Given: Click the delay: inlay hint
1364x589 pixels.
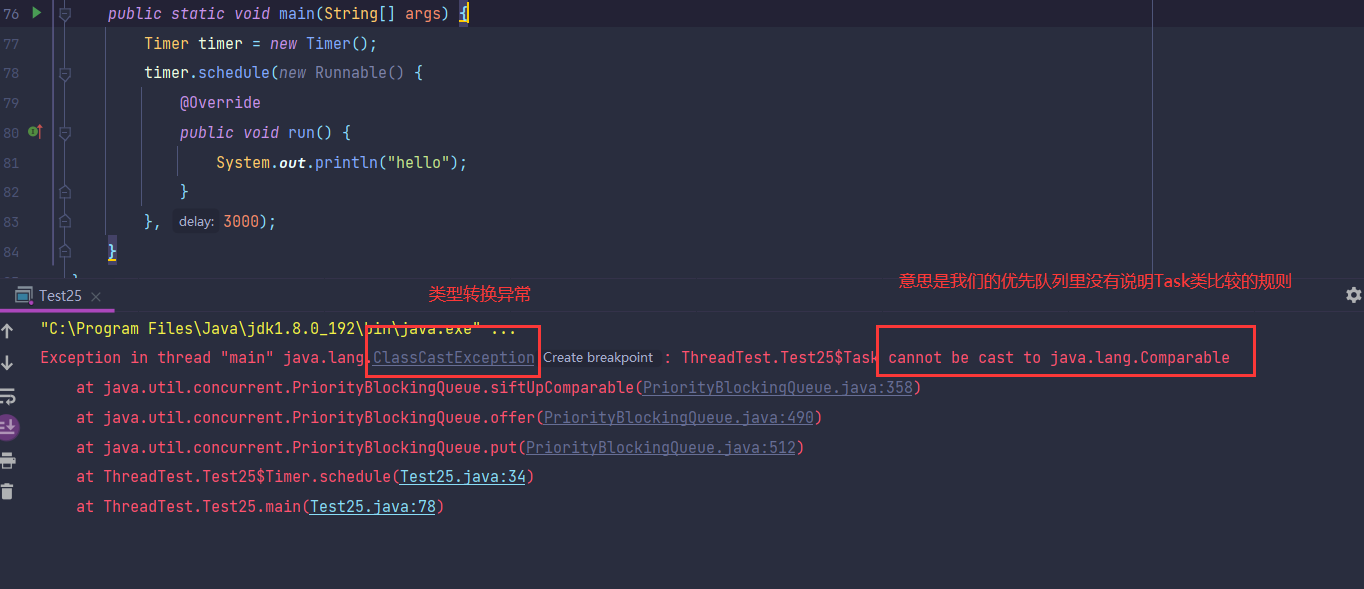Looking at the screenshot, I should (x=196, y=222).
